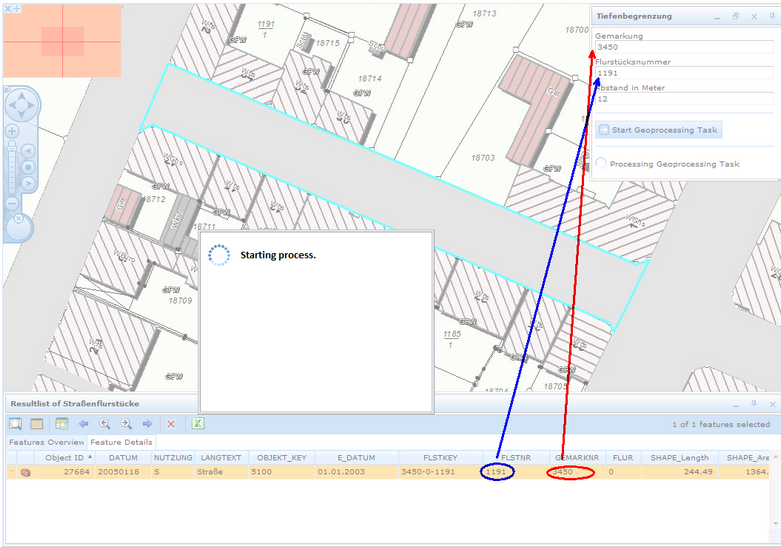Click the red X remove icon
The height and width of the screenshot is (547, 781).
[x=171, y=424]
